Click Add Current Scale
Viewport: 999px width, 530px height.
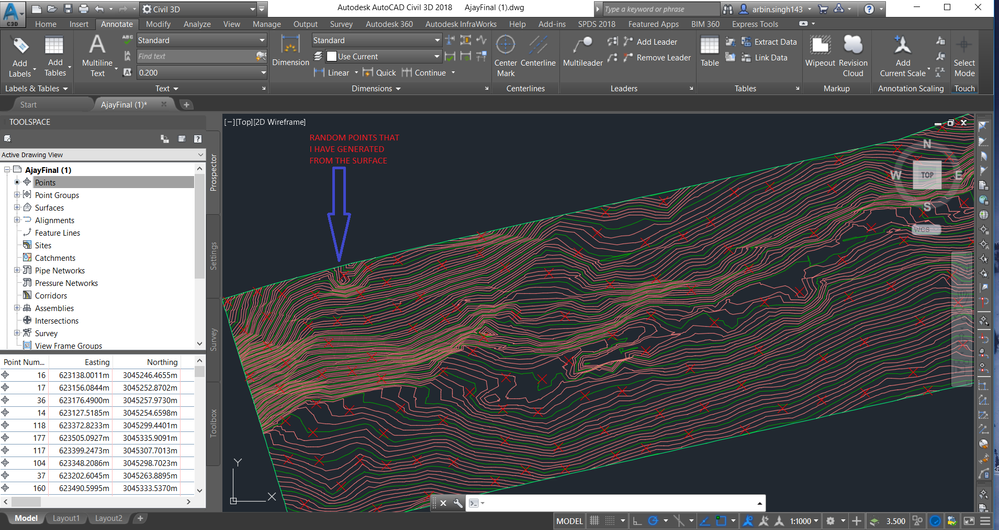click(902, 57)
